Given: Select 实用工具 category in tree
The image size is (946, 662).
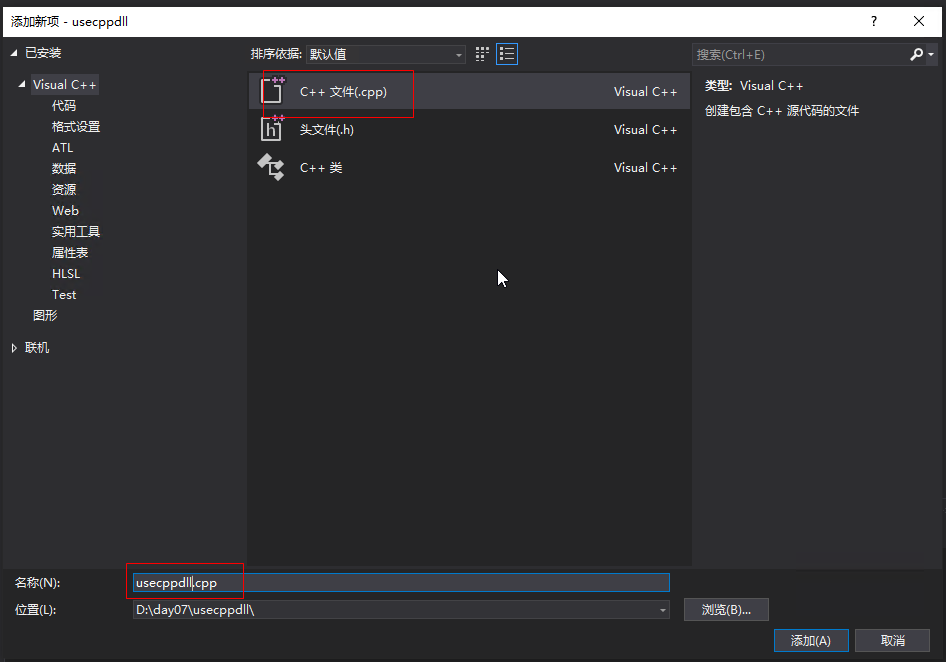Looking at the screenshot, I should [x=76, y=232].
